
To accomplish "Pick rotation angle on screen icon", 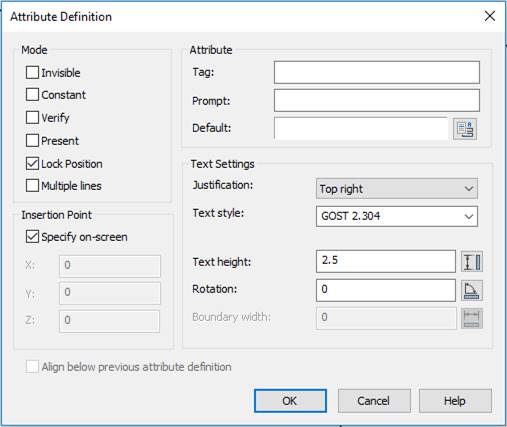I will (x=472, y=290).
